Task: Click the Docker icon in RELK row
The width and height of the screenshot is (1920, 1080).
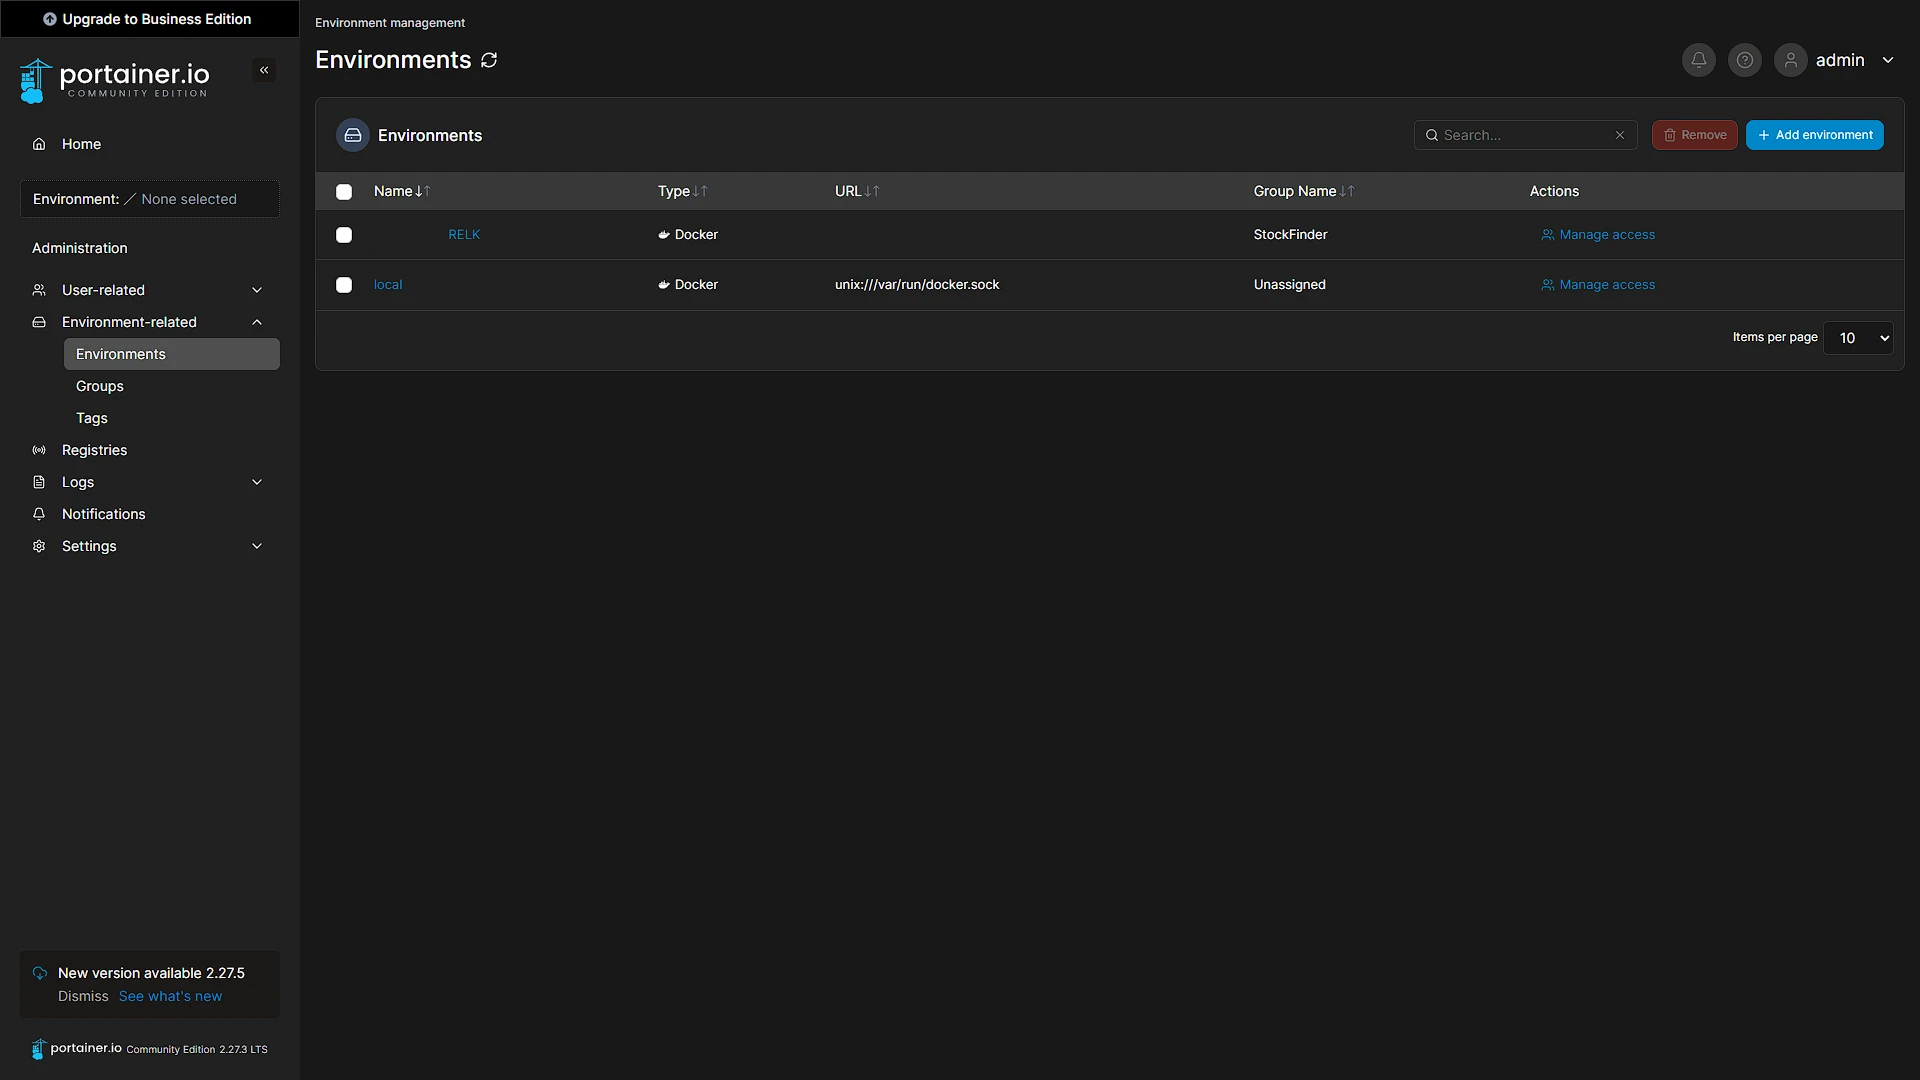Action: tap(663, 235)
